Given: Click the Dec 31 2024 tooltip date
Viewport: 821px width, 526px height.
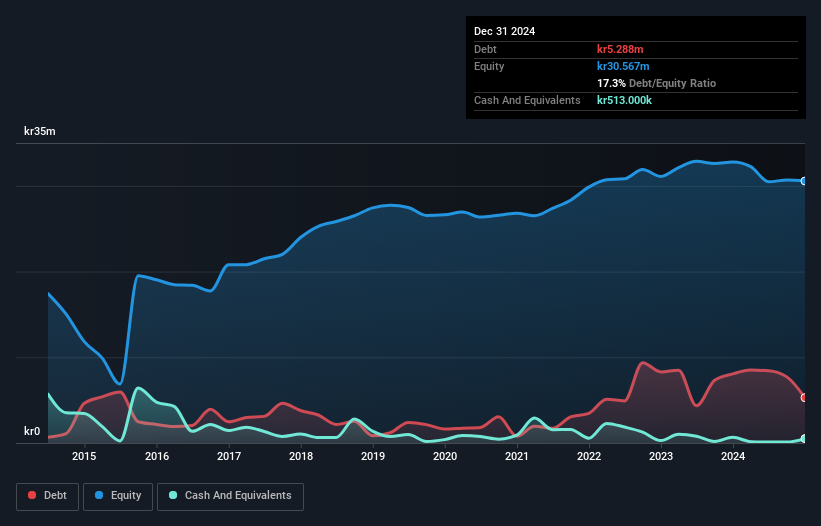Looking at the screenshot, I should [x=505, y=31].
